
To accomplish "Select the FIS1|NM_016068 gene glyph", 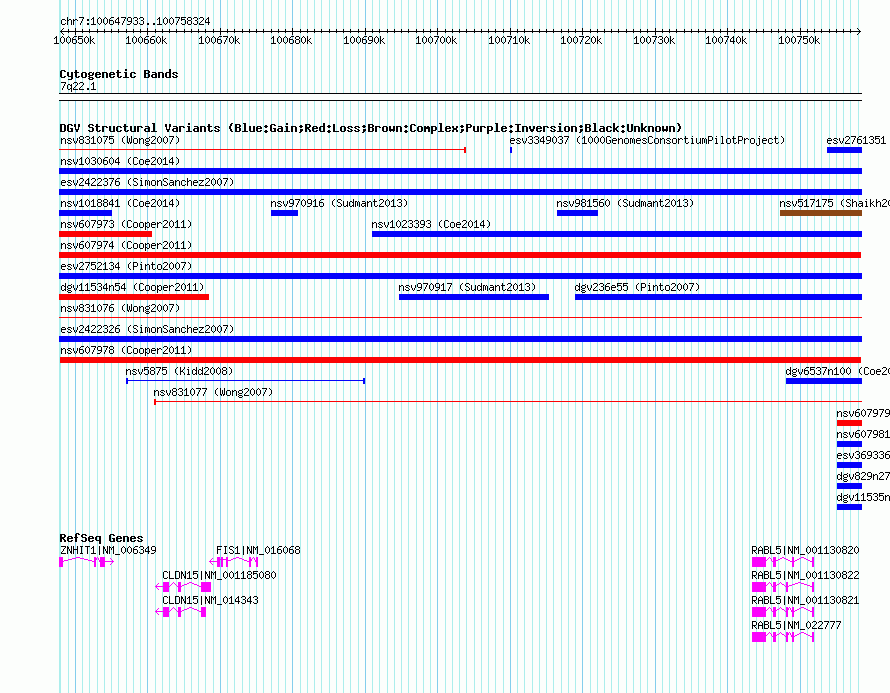I will (234, 562).
